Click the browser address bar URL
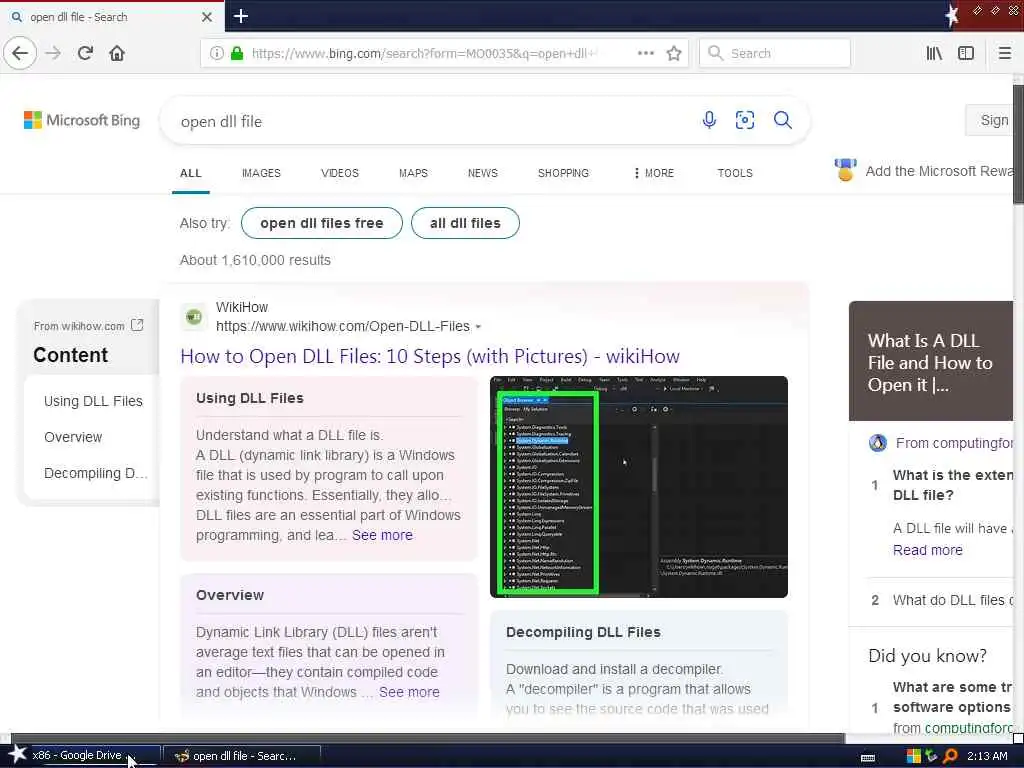This screenshot has height=768, width=1024. point(423,54)
